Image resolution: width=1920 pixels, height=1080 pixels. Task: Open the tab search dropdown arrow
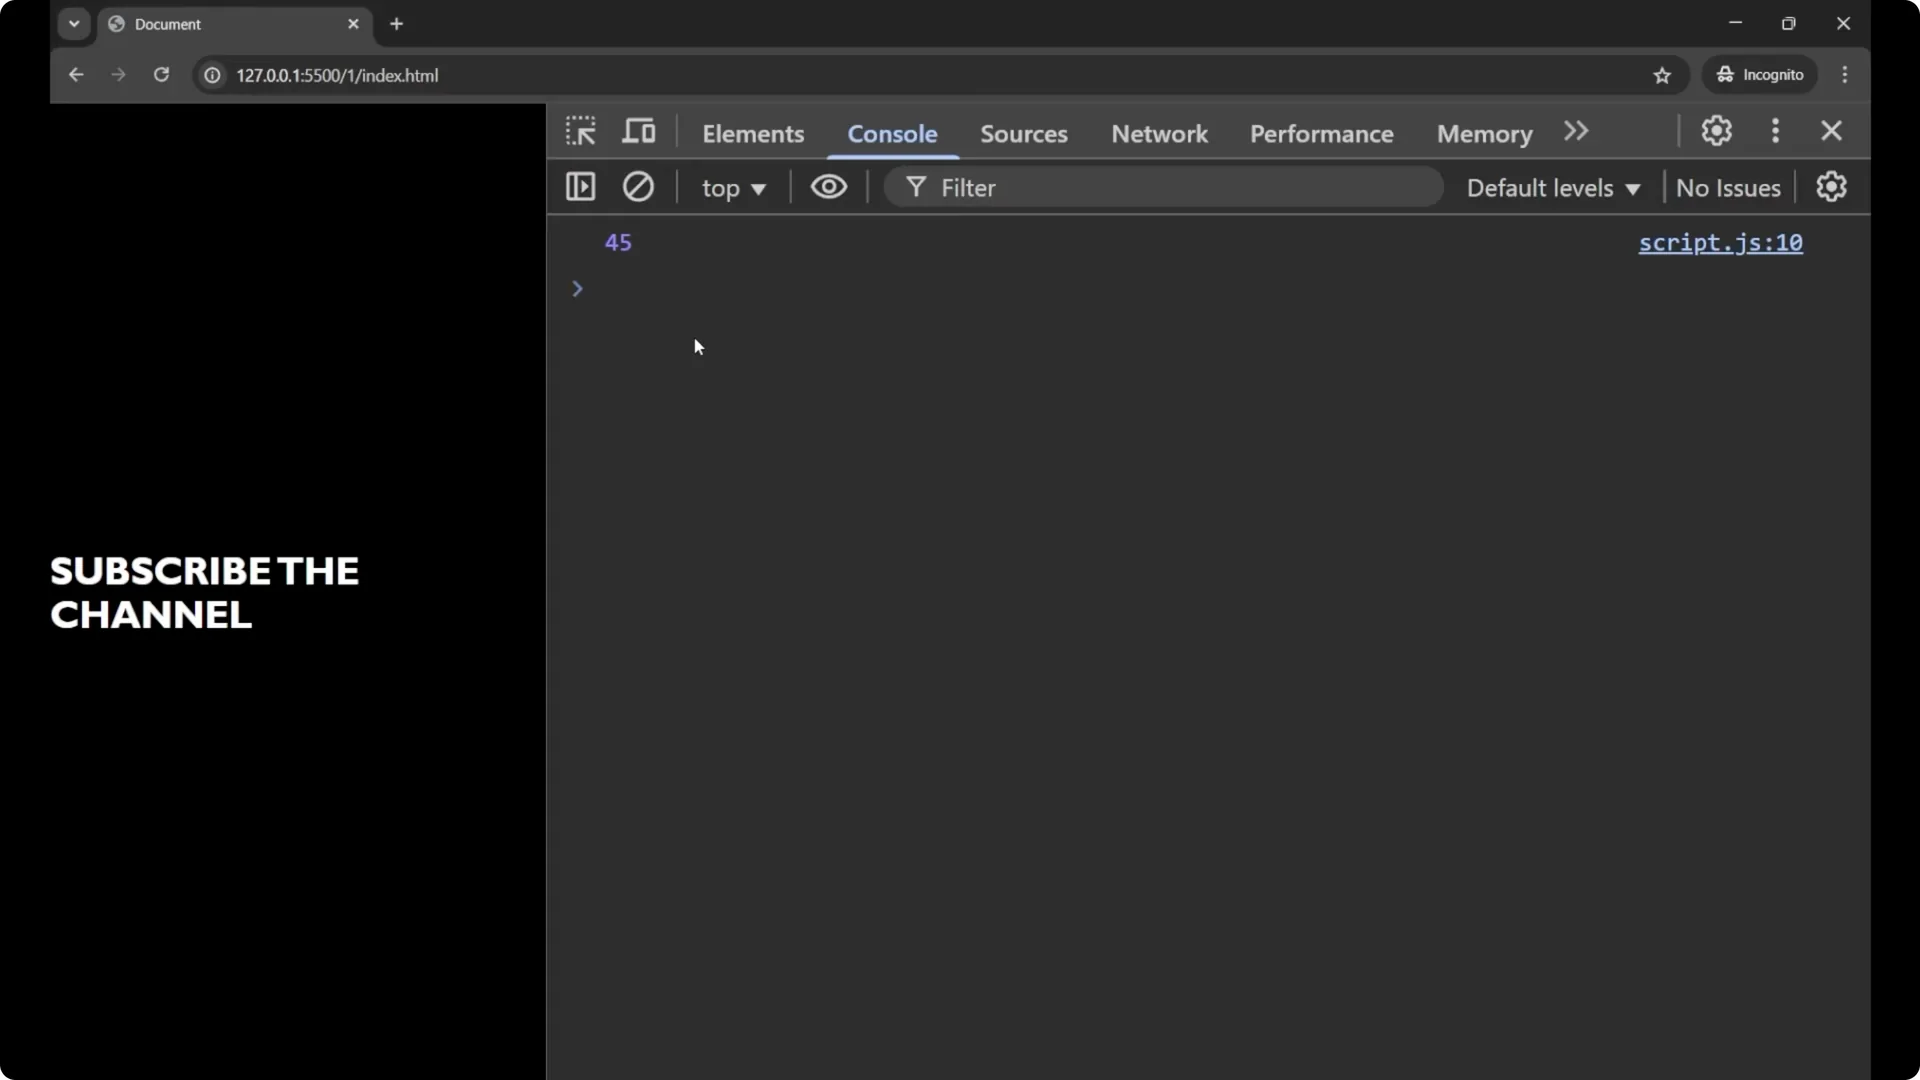(x=74, y=23)
